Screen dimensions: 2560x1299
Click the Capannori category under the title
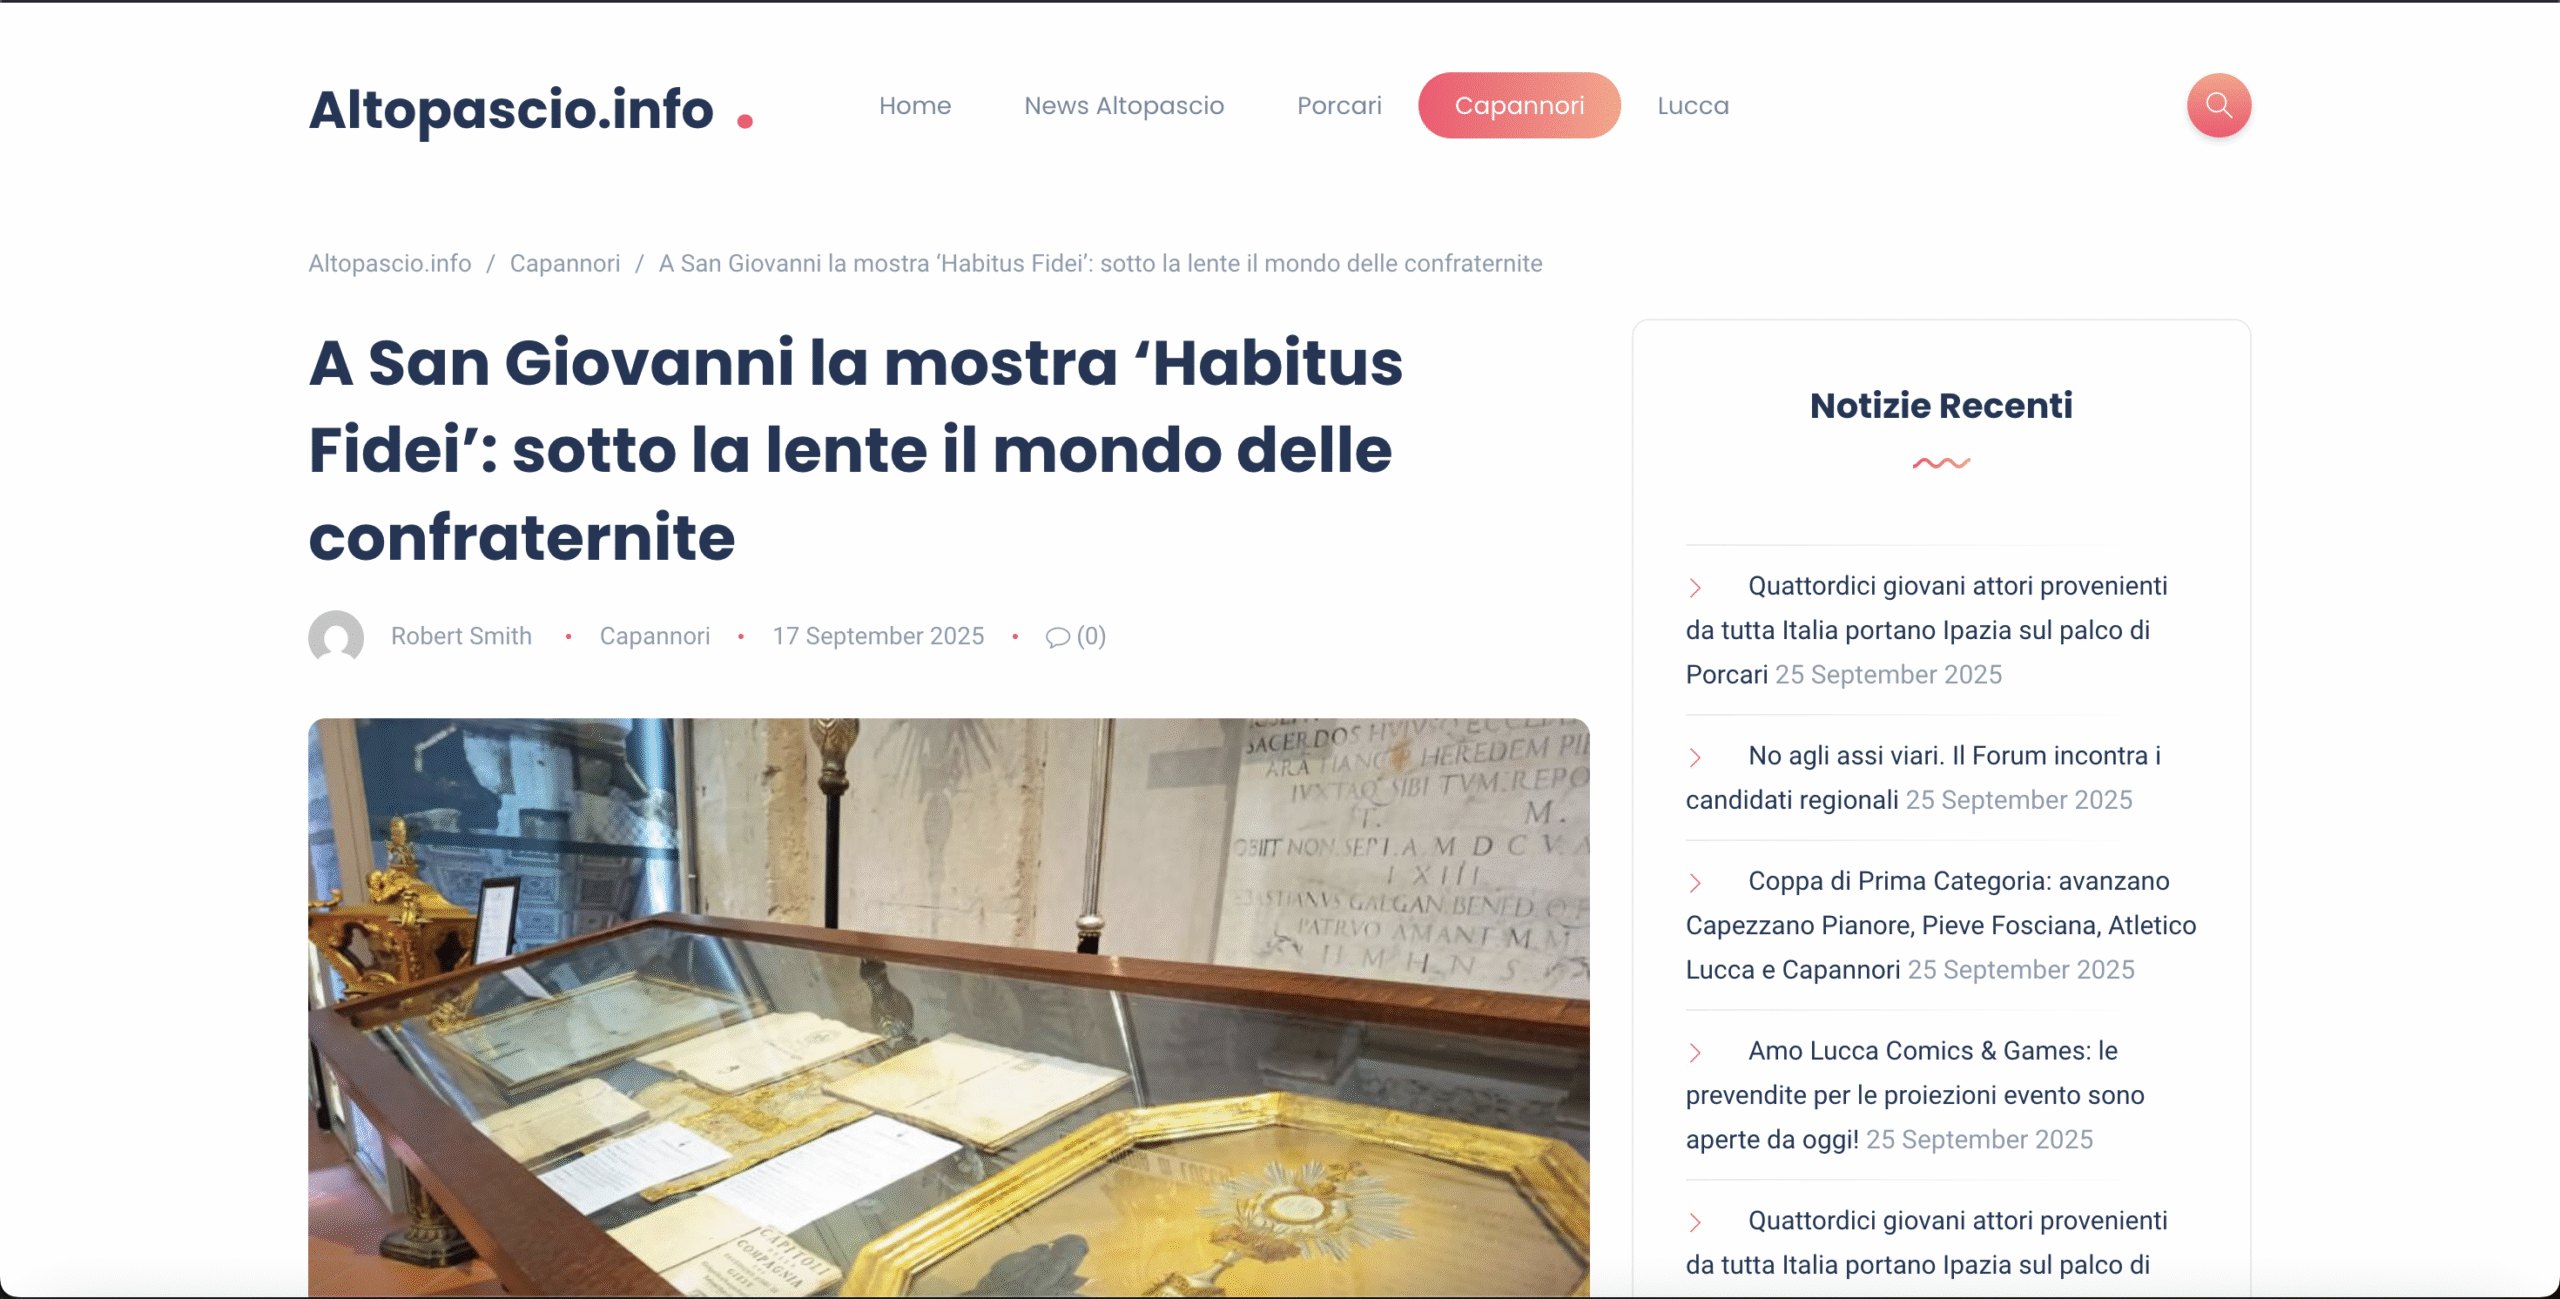tap(654, 636)
